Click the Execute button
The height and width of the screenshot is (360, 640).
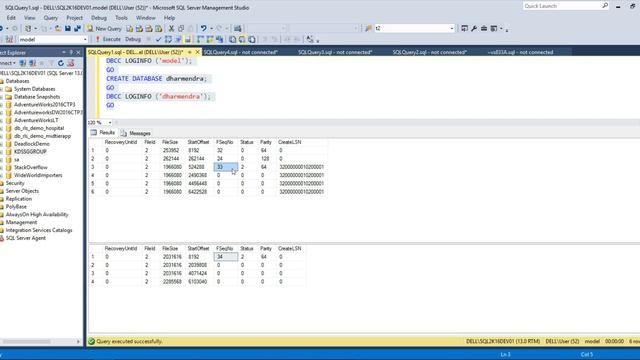tap(108, 40)
